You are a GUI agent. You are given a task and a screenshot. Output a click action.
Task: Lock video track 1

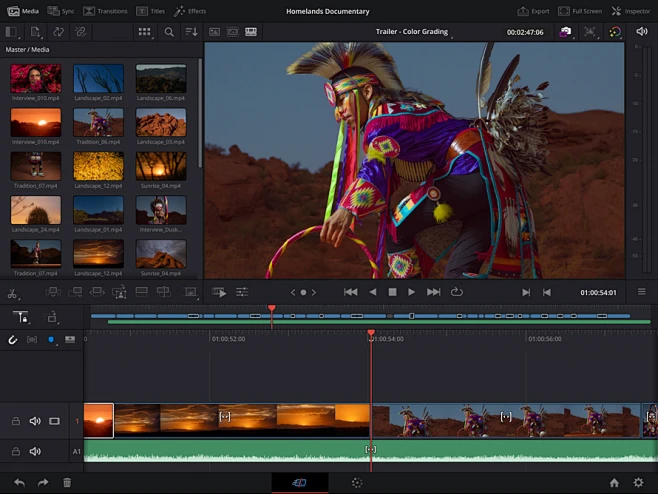pos(15,421)
